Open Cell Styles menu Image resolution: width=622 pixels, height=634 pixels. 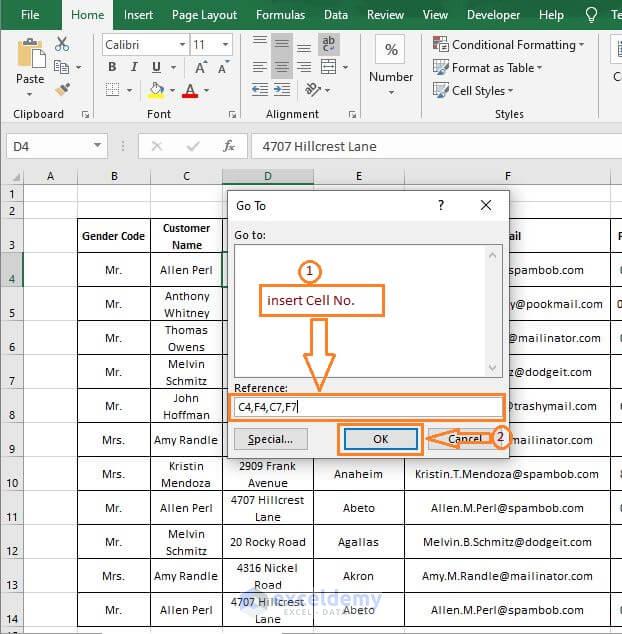pyautogui.click(x=473, y=91)
